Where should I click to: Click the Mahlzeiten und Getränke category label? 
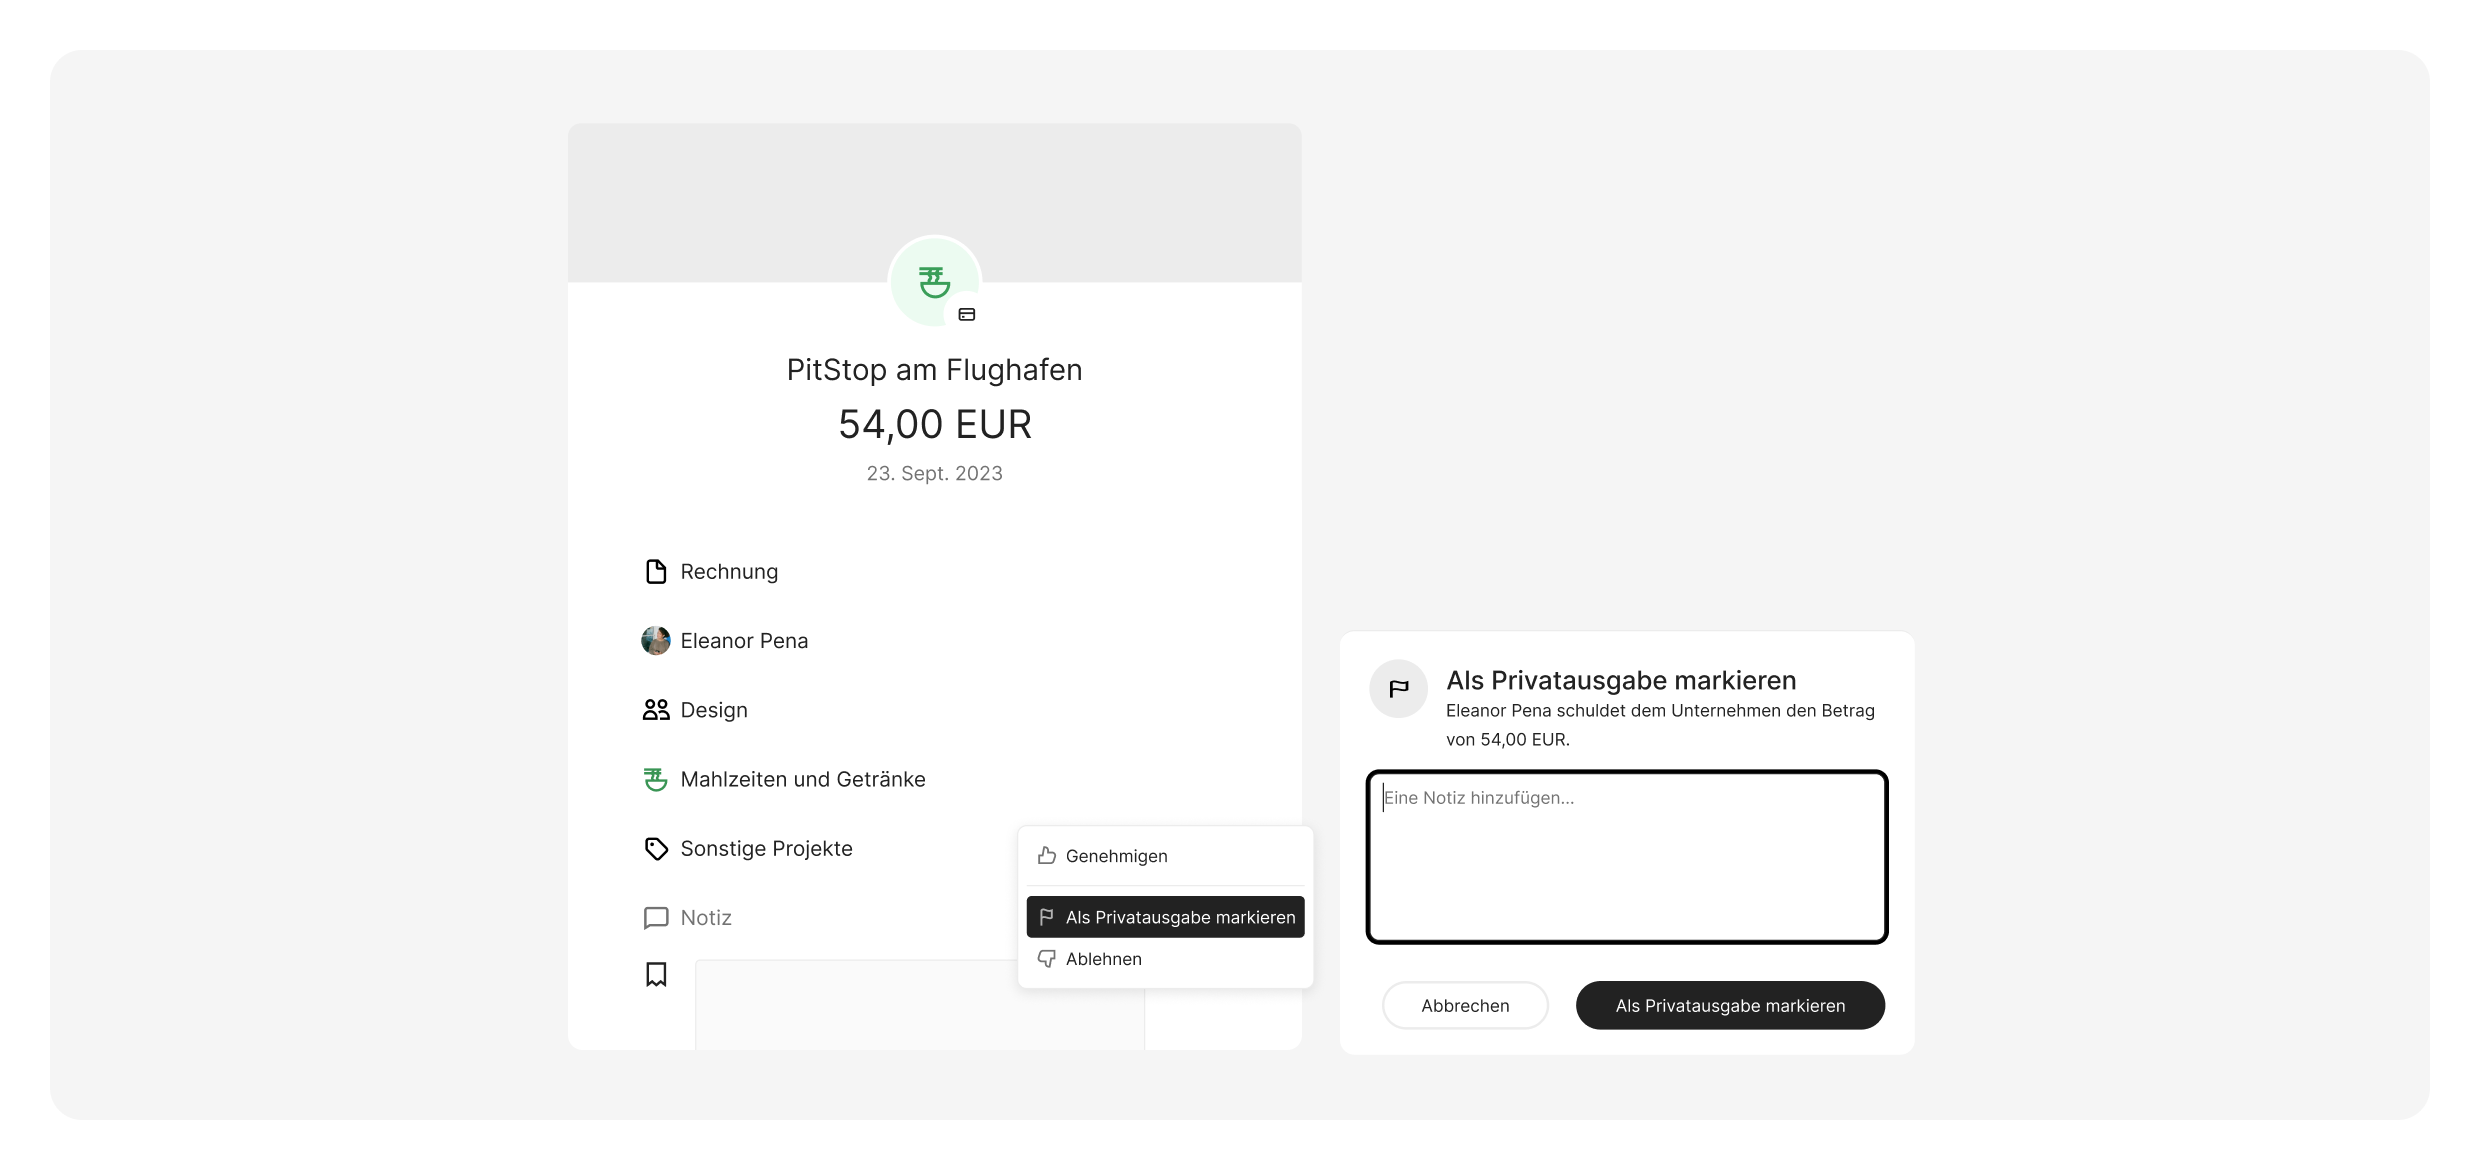[803, 779]
